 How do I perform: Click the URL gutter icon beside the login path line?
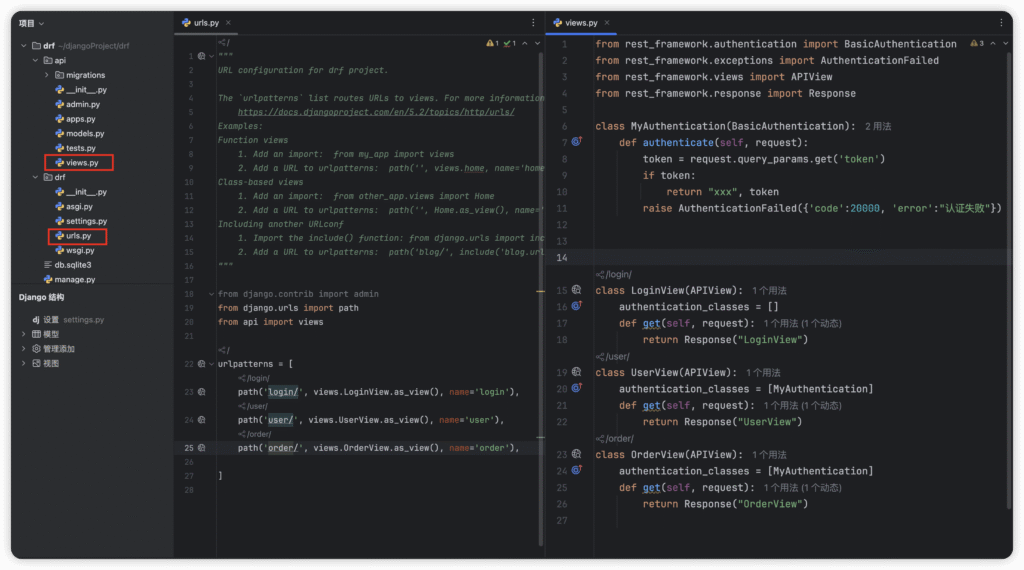[202, 393]
